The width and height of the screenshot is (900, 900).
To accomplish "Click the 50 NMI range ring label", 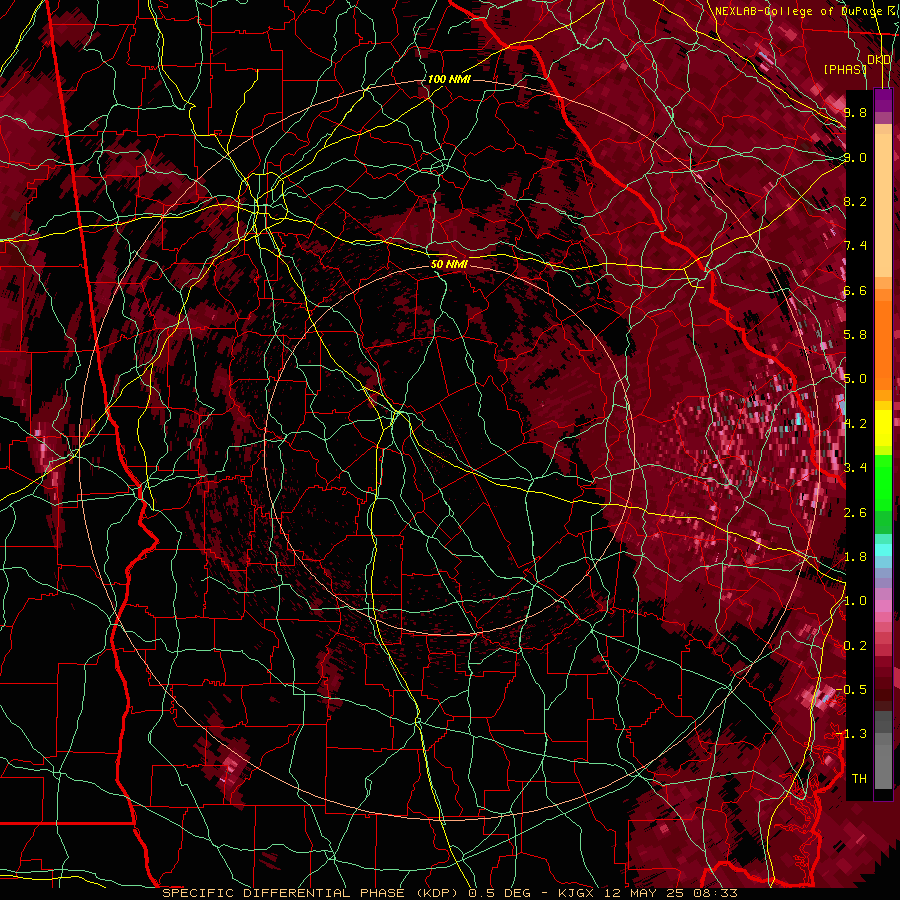I will click(x=449, y=265).
